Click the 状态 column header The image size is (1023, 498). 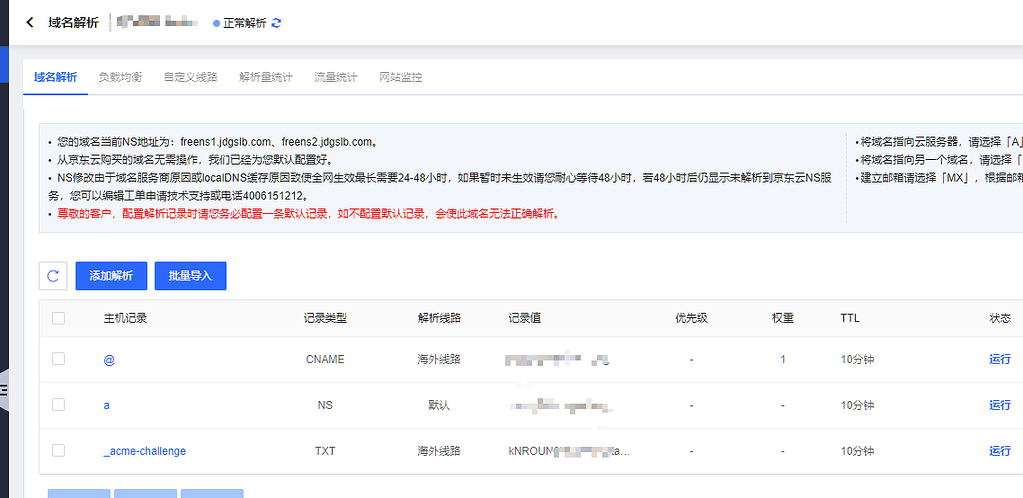click(1000, 319)
